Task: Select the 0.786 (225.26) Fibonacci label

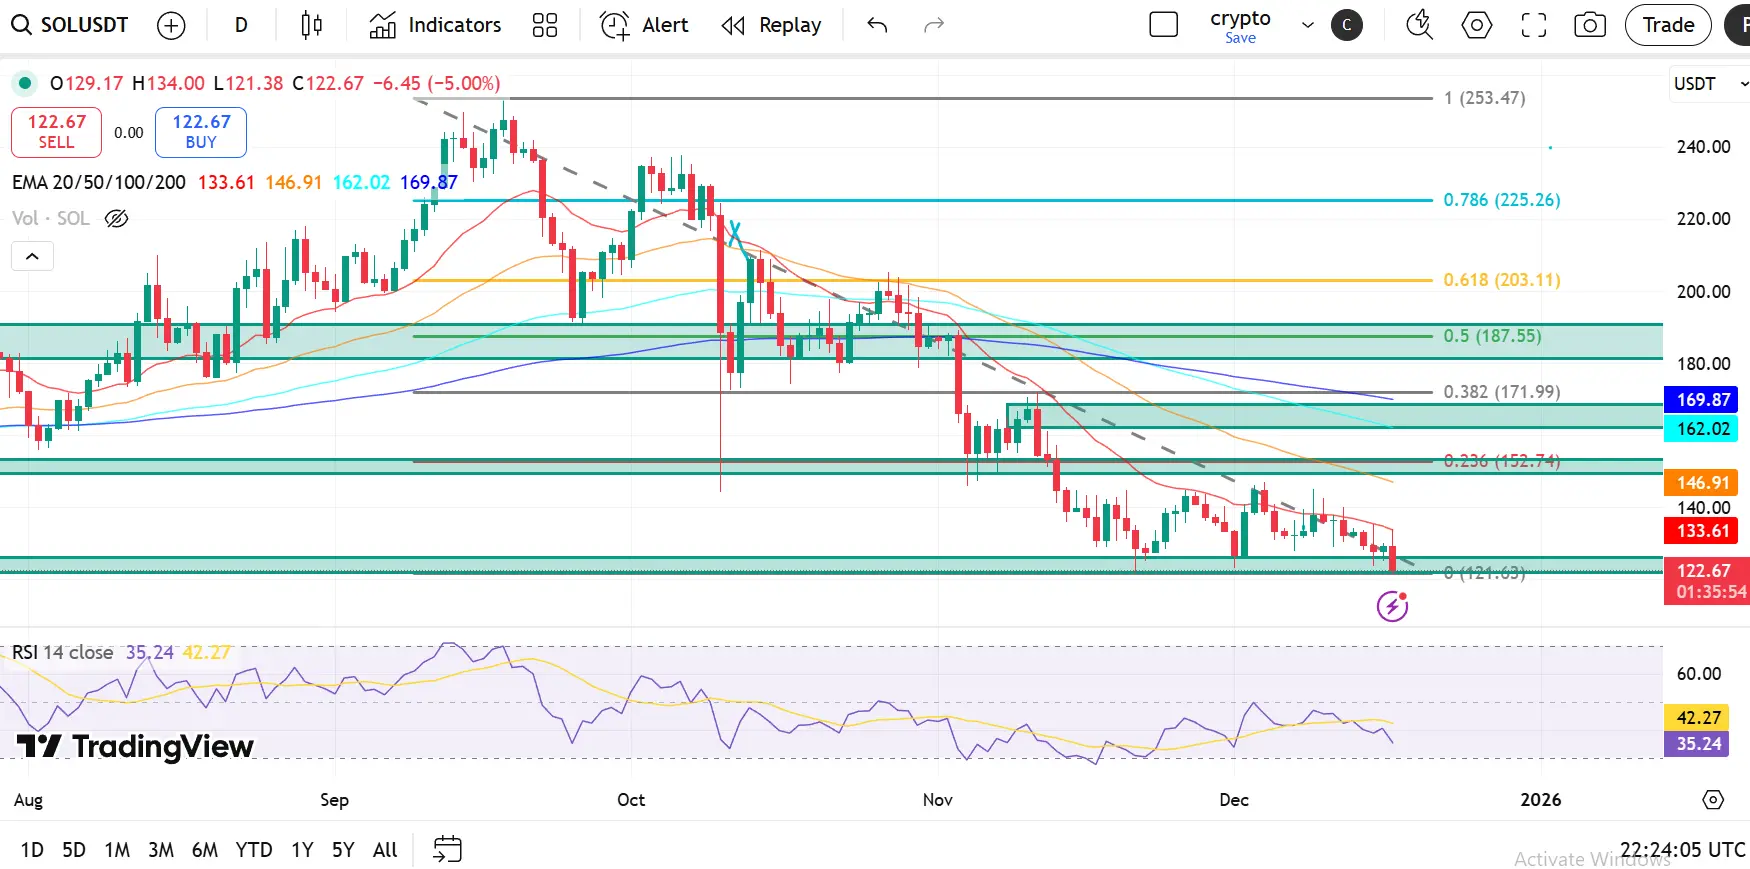Action: [x=1501, y=200]
